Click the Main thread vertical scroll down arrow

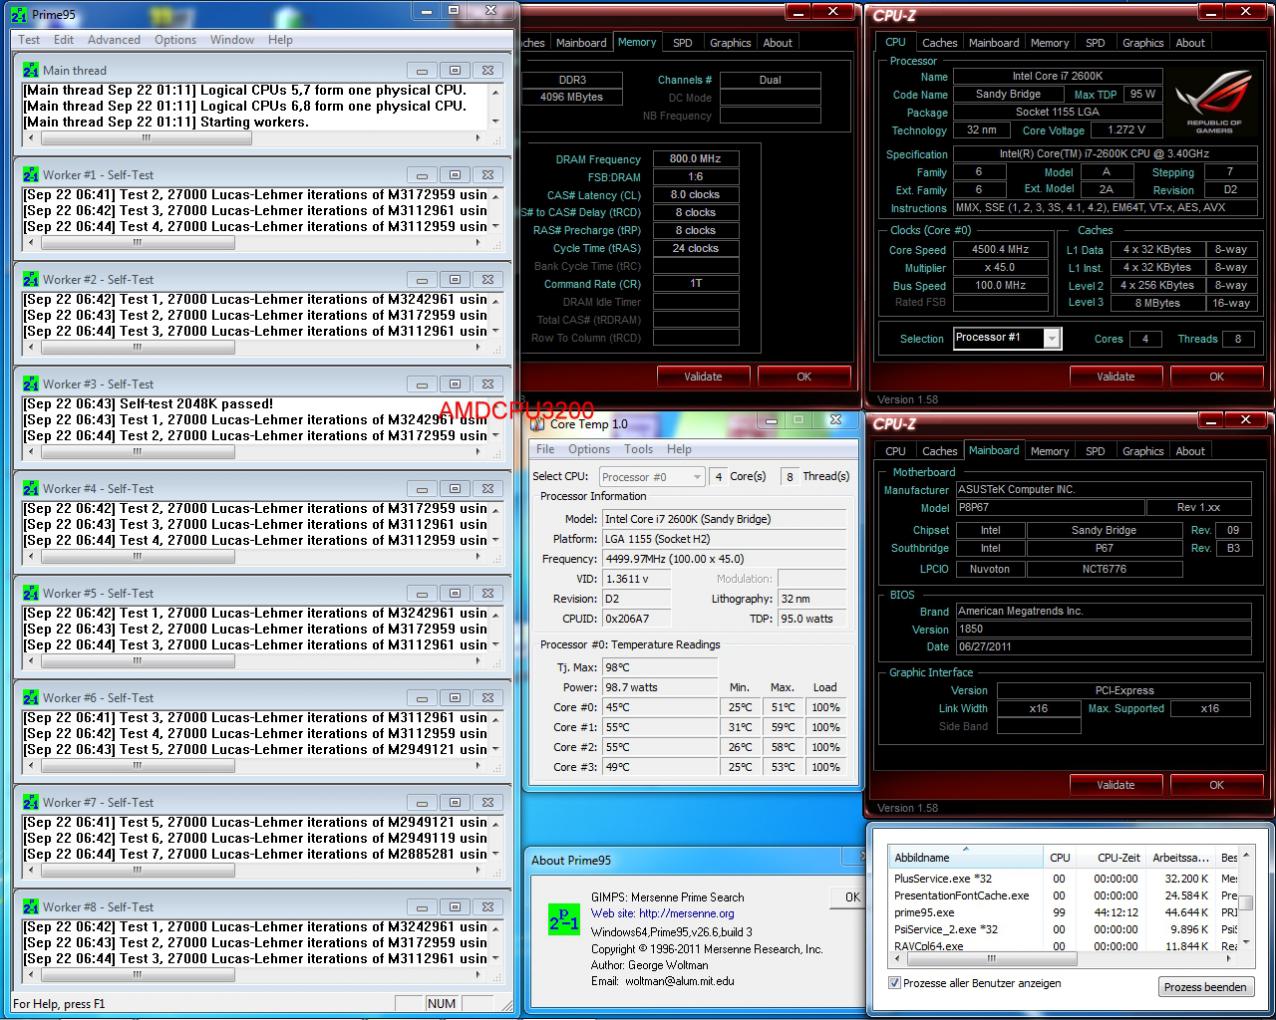click(x=496, y=121)
